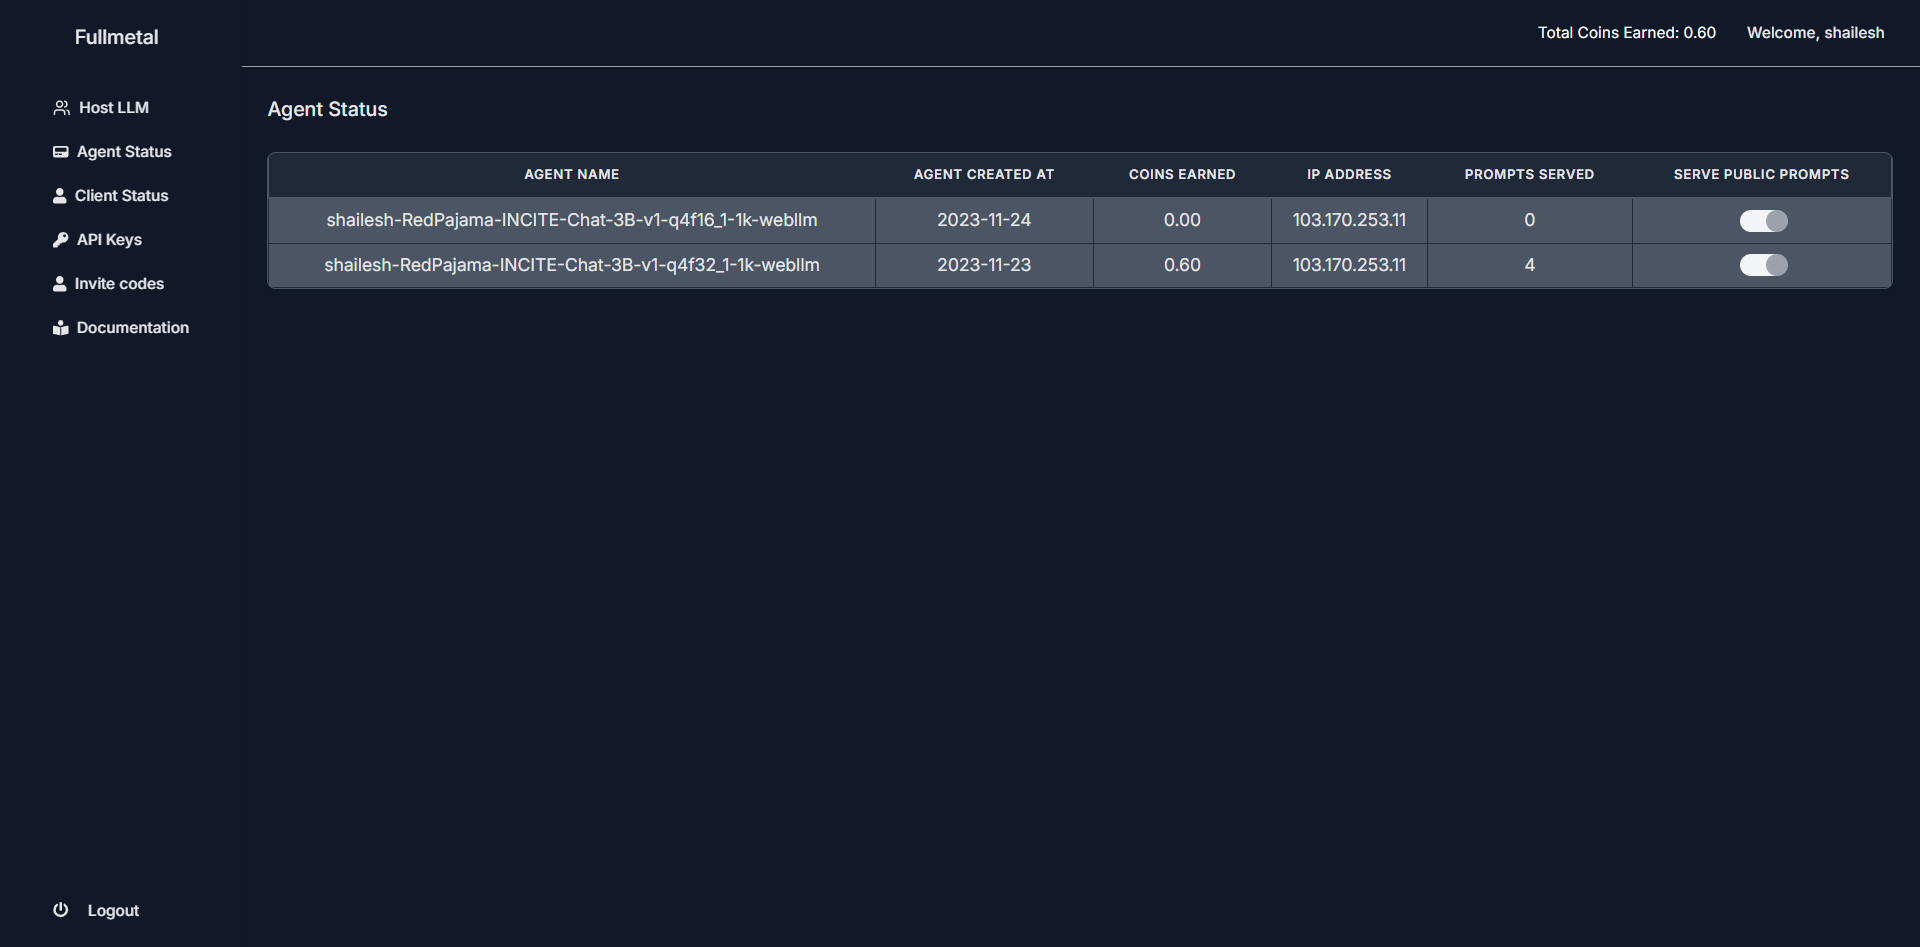The image size is (1920, 947).
Task: Select the q4f16_1 agent name cell
Action: tap(571, 220)
